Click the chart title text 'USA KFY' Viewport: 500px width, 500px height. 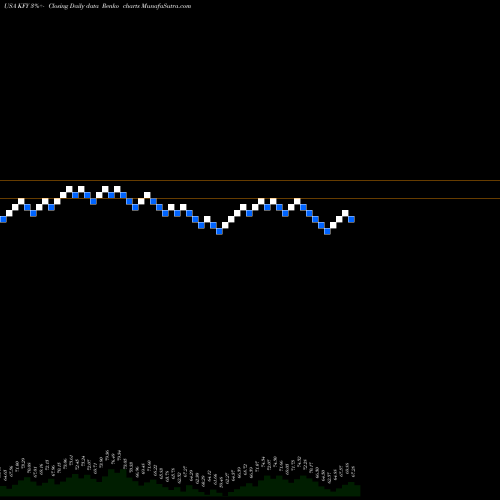click(x=16, y=6)
